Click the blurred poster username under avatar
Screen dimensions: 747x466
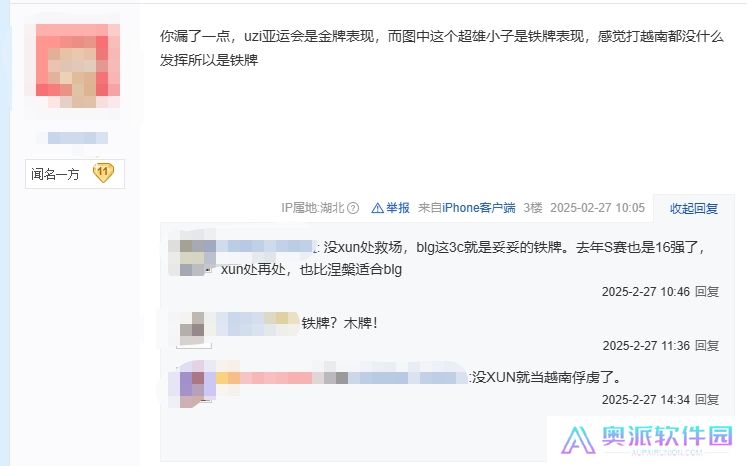click(x=78, y=138)
